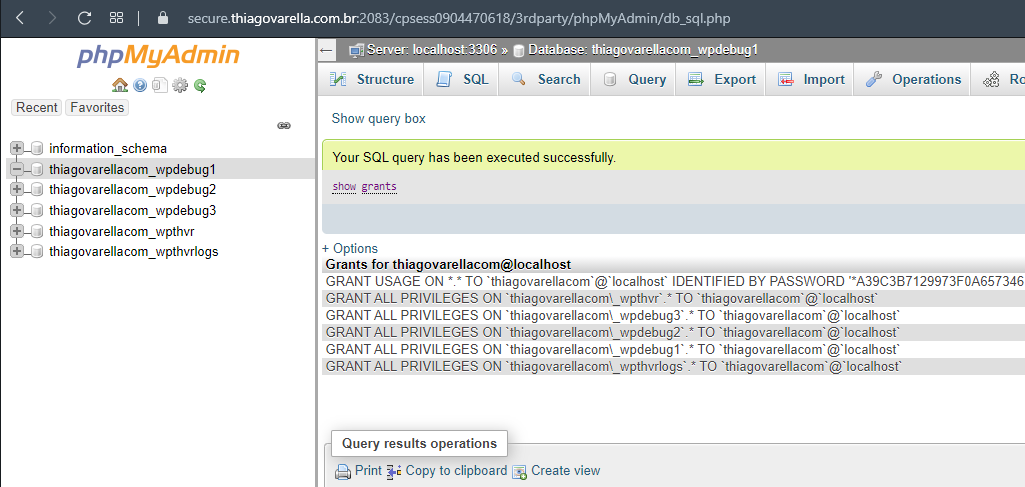Select thiagovarellacom_wpdebug3 database name

coord(132,210)
